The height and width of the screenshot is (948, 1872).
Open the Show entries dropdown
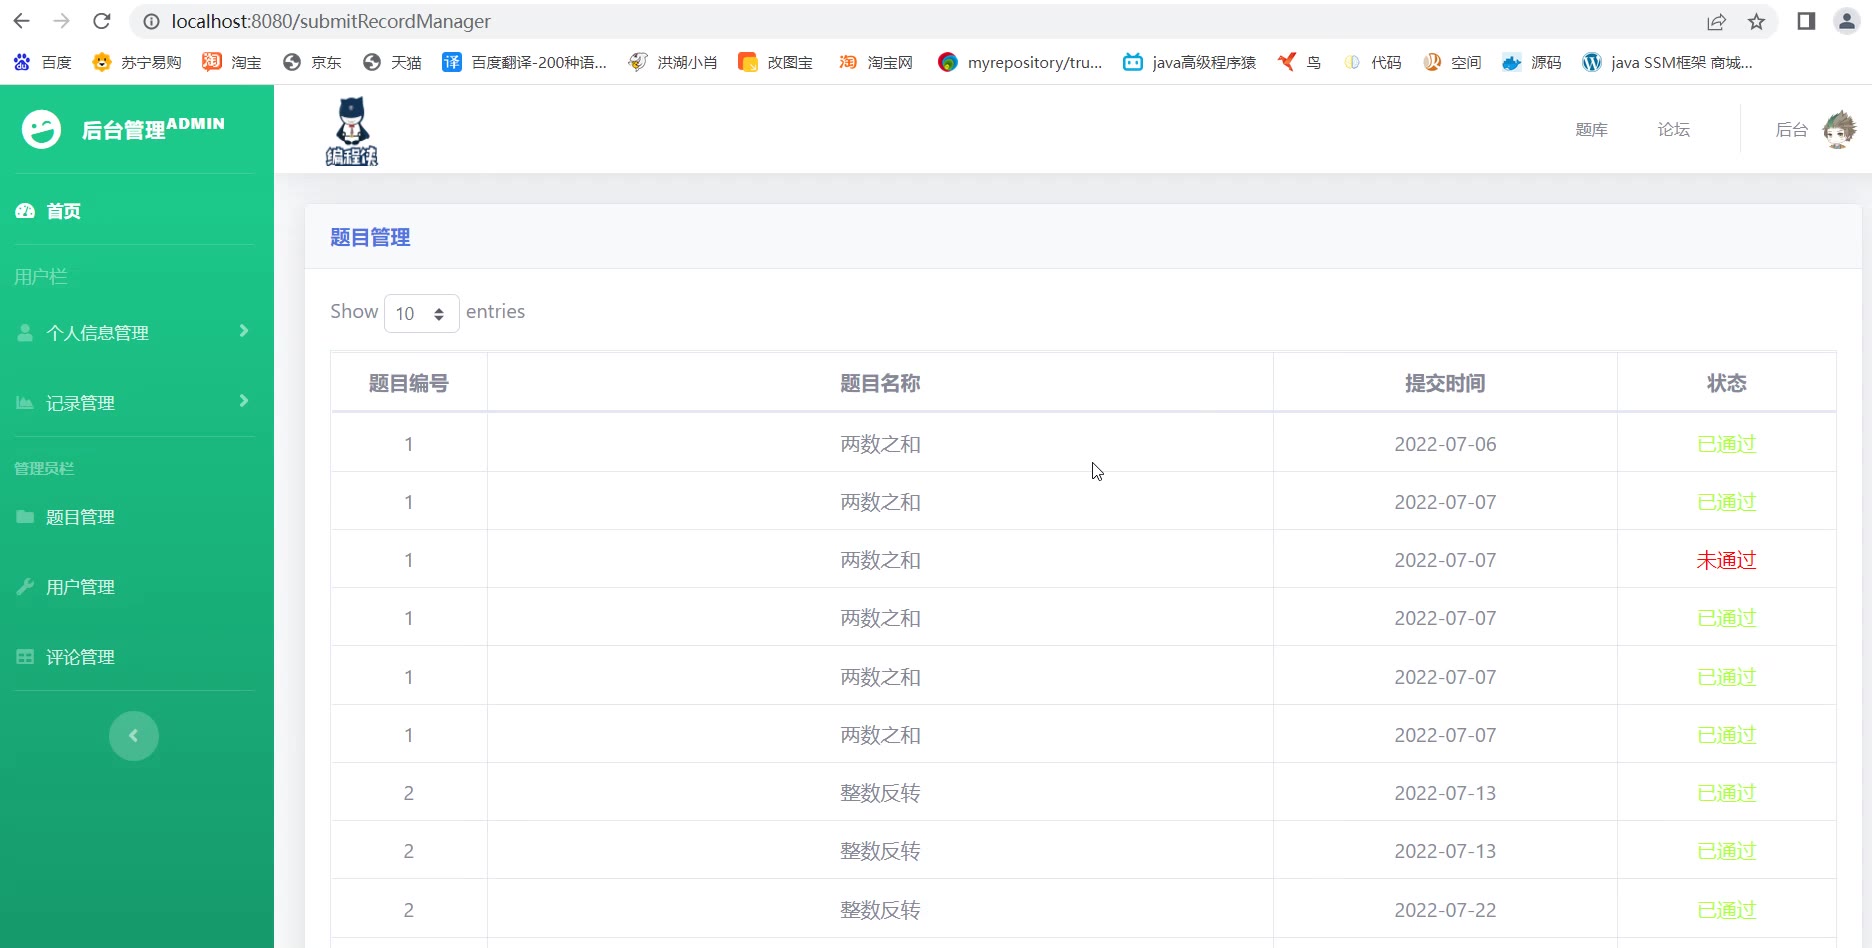[421, 313]
